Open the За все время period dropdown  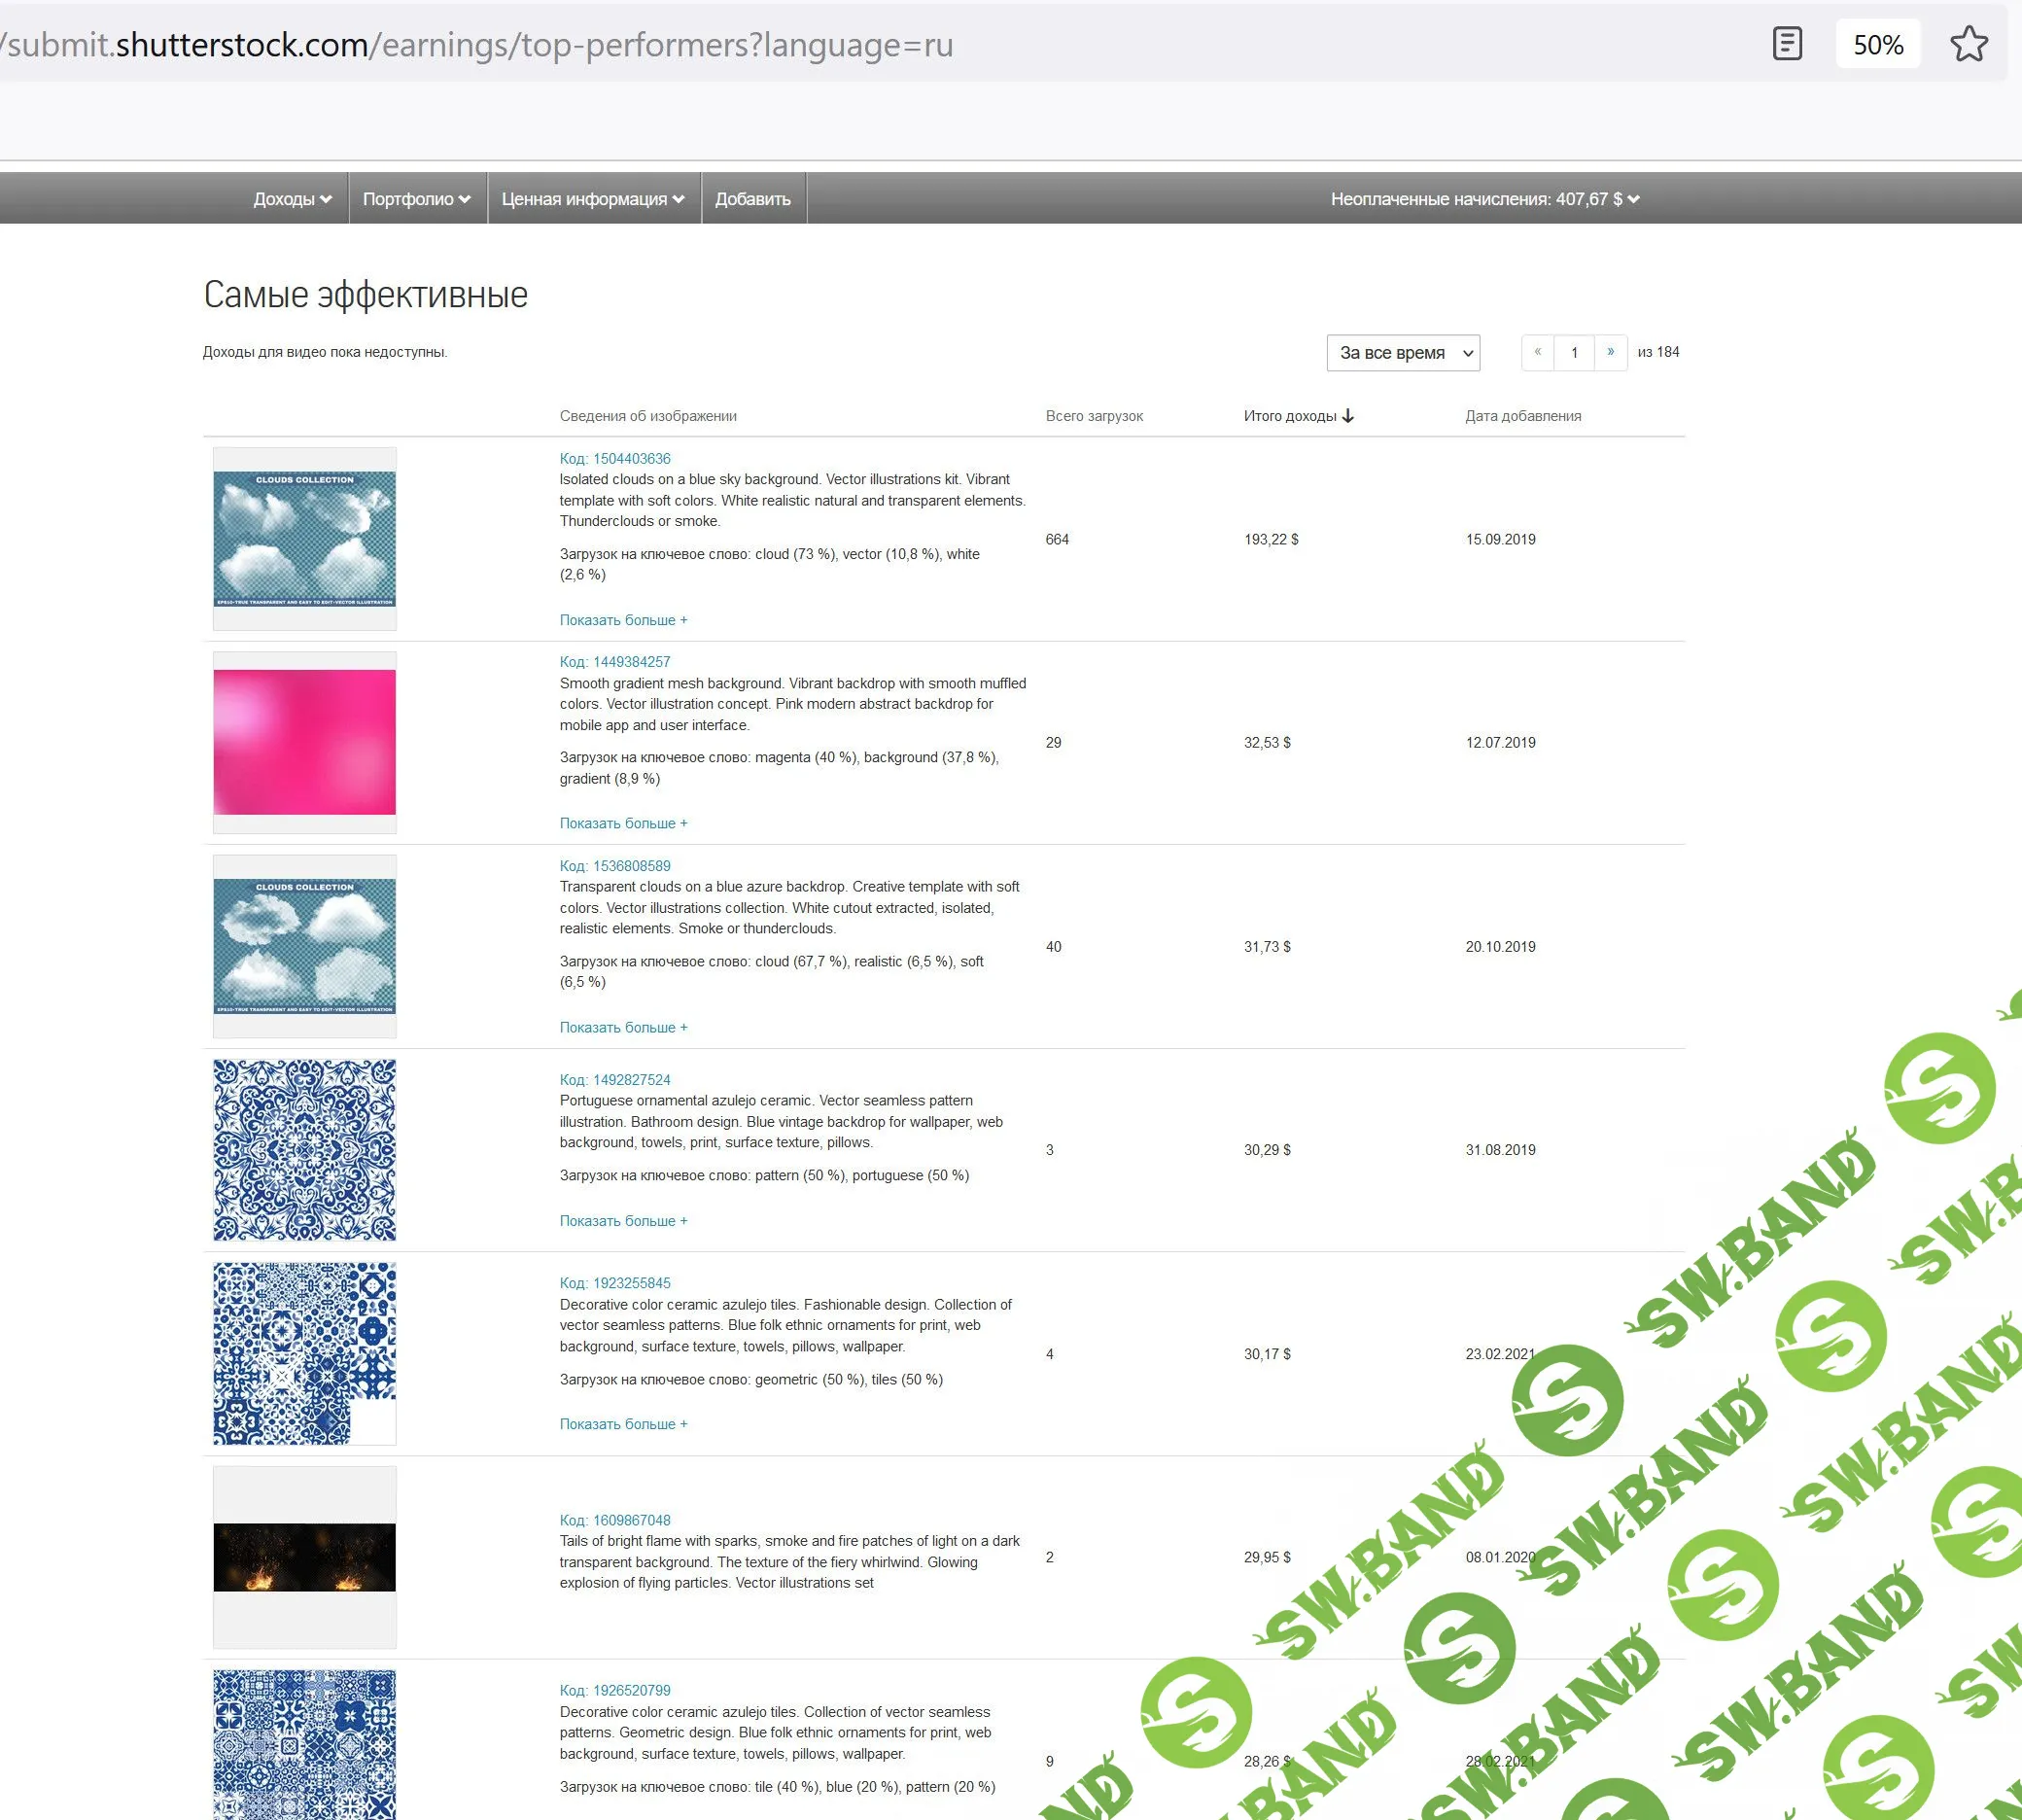point(1402,353)
